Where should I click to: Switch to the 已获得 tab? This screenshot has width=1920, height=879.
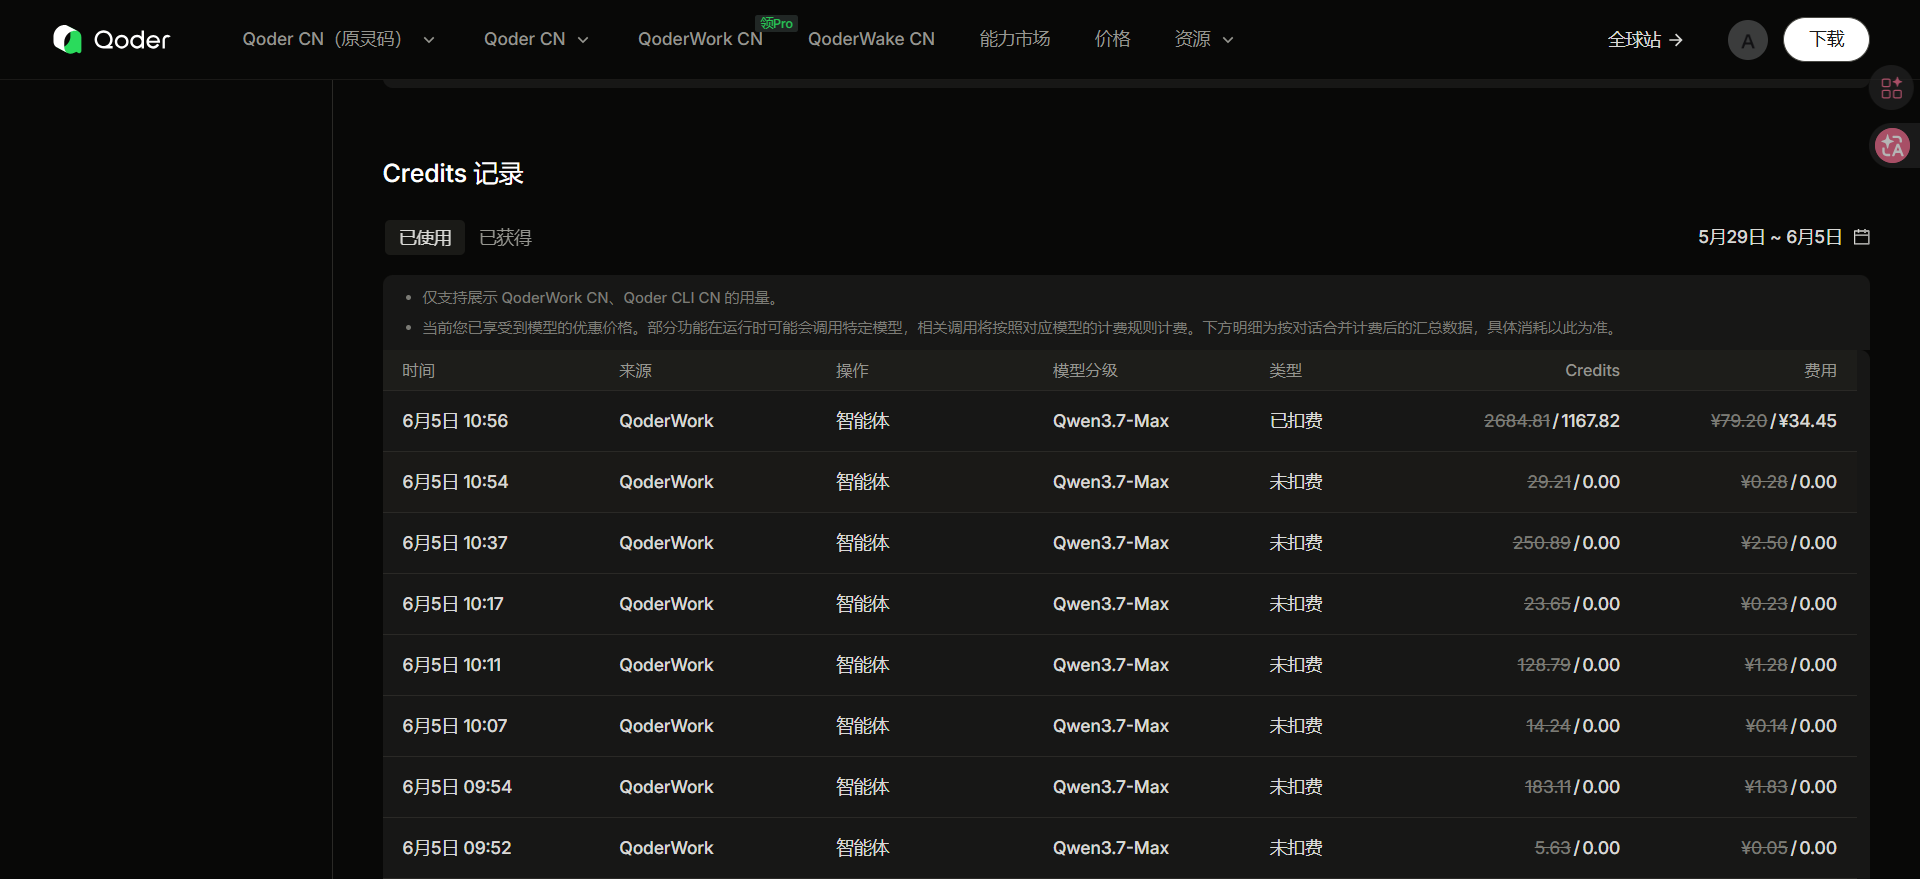point(505,238)
